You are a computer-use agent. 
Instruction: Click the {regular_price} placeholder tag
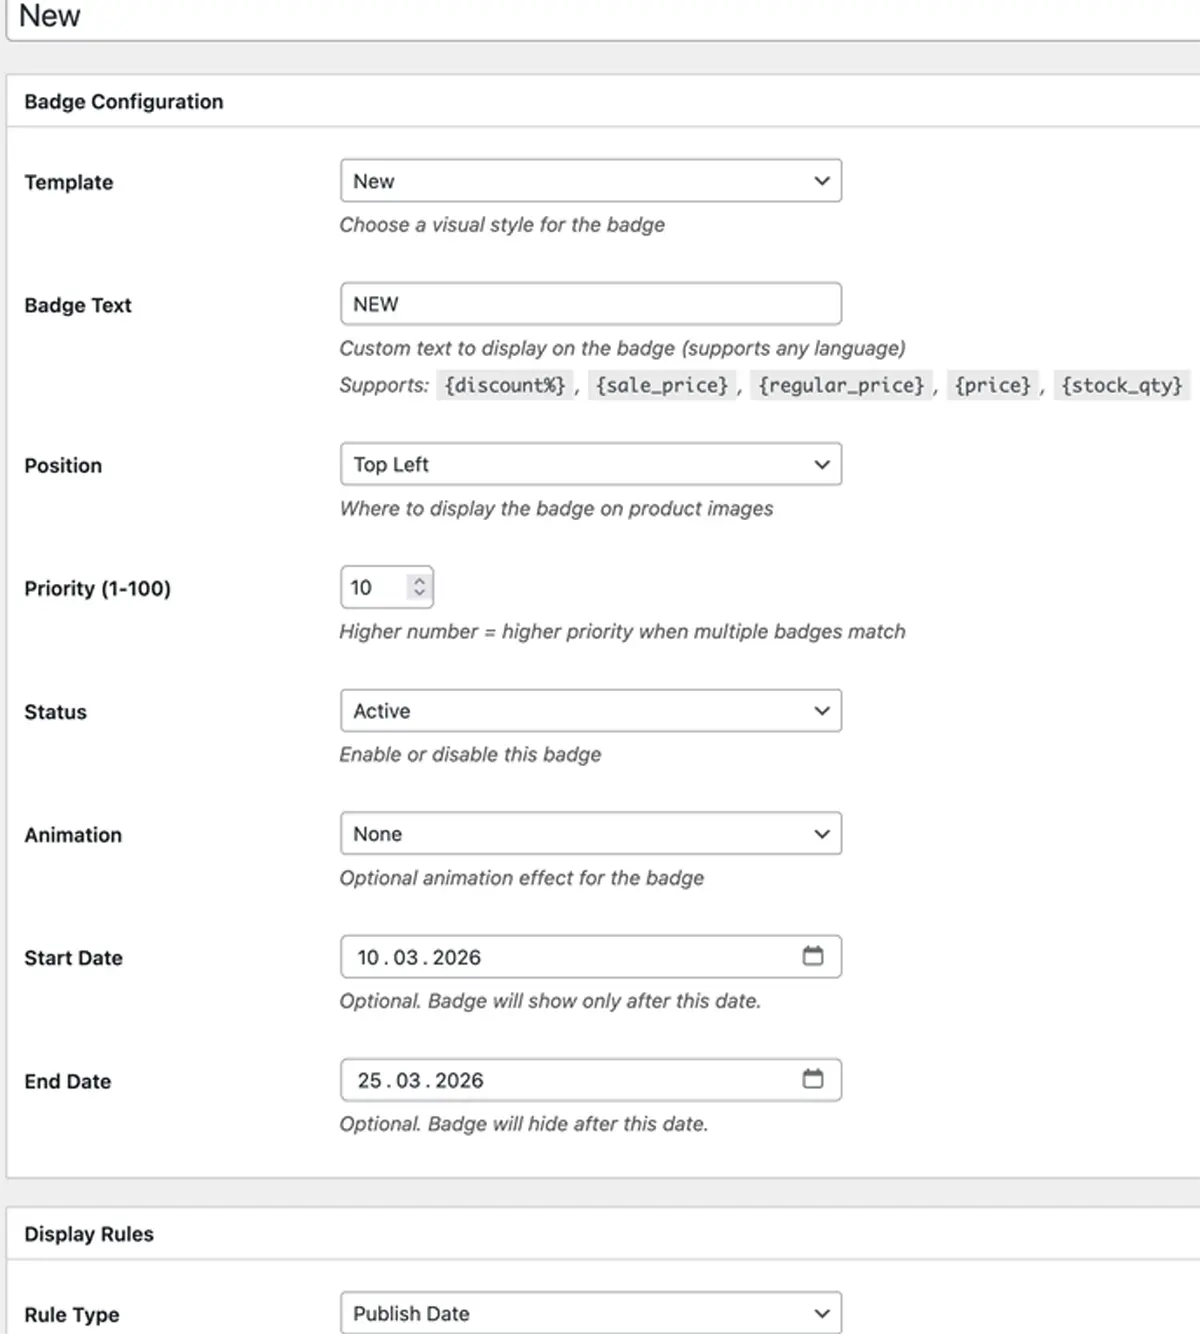tap(841, 385)
